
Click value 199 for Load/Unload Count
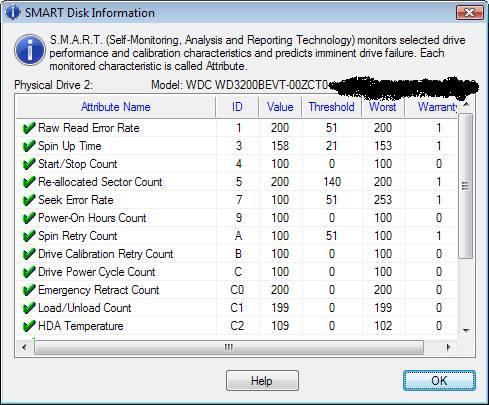[280, 308]
